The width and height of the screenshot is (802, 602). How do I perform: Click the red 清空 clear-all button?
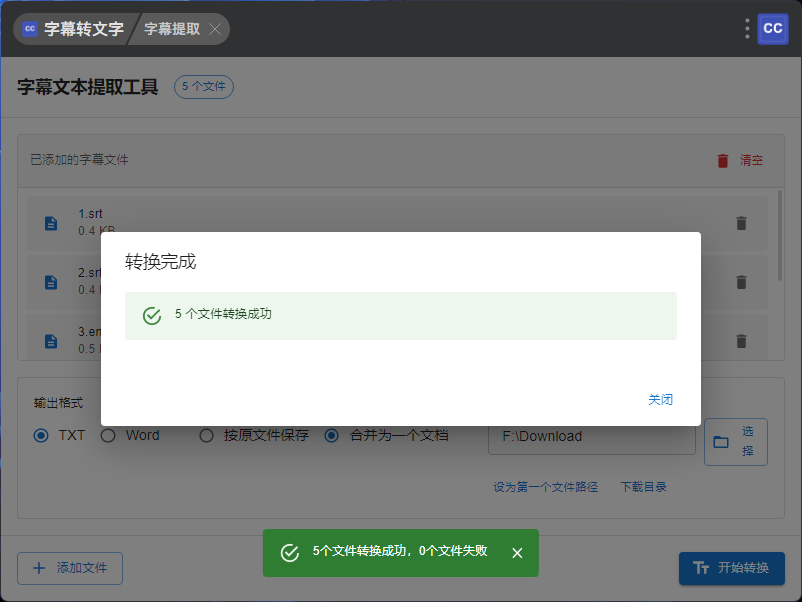pos(741,160)
